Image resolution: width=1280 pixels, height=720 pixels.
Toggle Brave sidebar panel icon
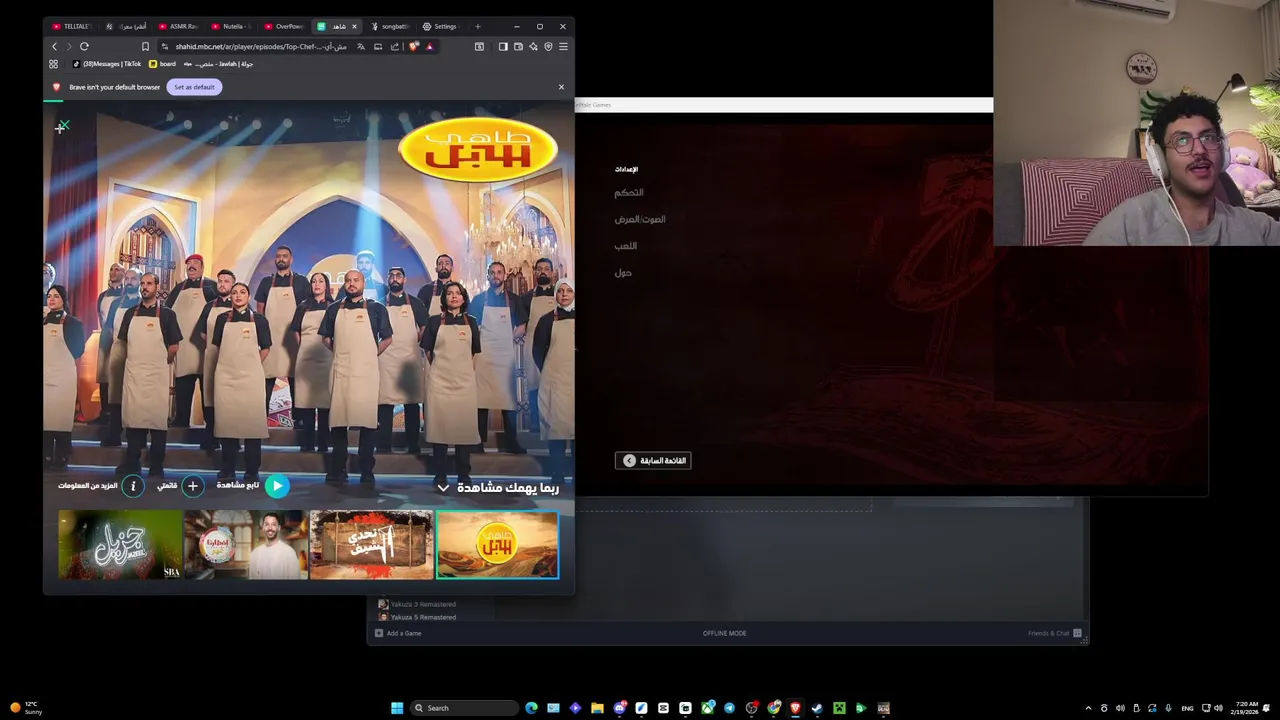[x=503, y=46]
